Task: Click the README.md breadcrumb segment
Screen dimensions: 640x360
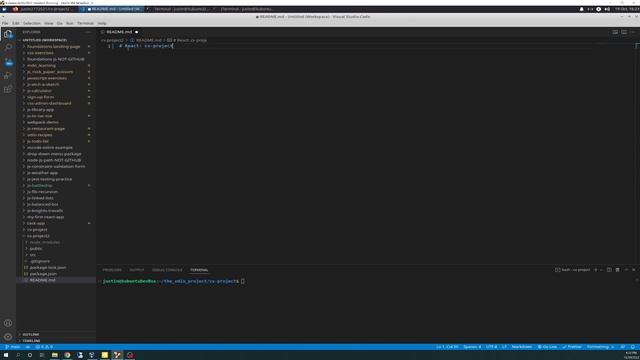Action: (149, 40)
